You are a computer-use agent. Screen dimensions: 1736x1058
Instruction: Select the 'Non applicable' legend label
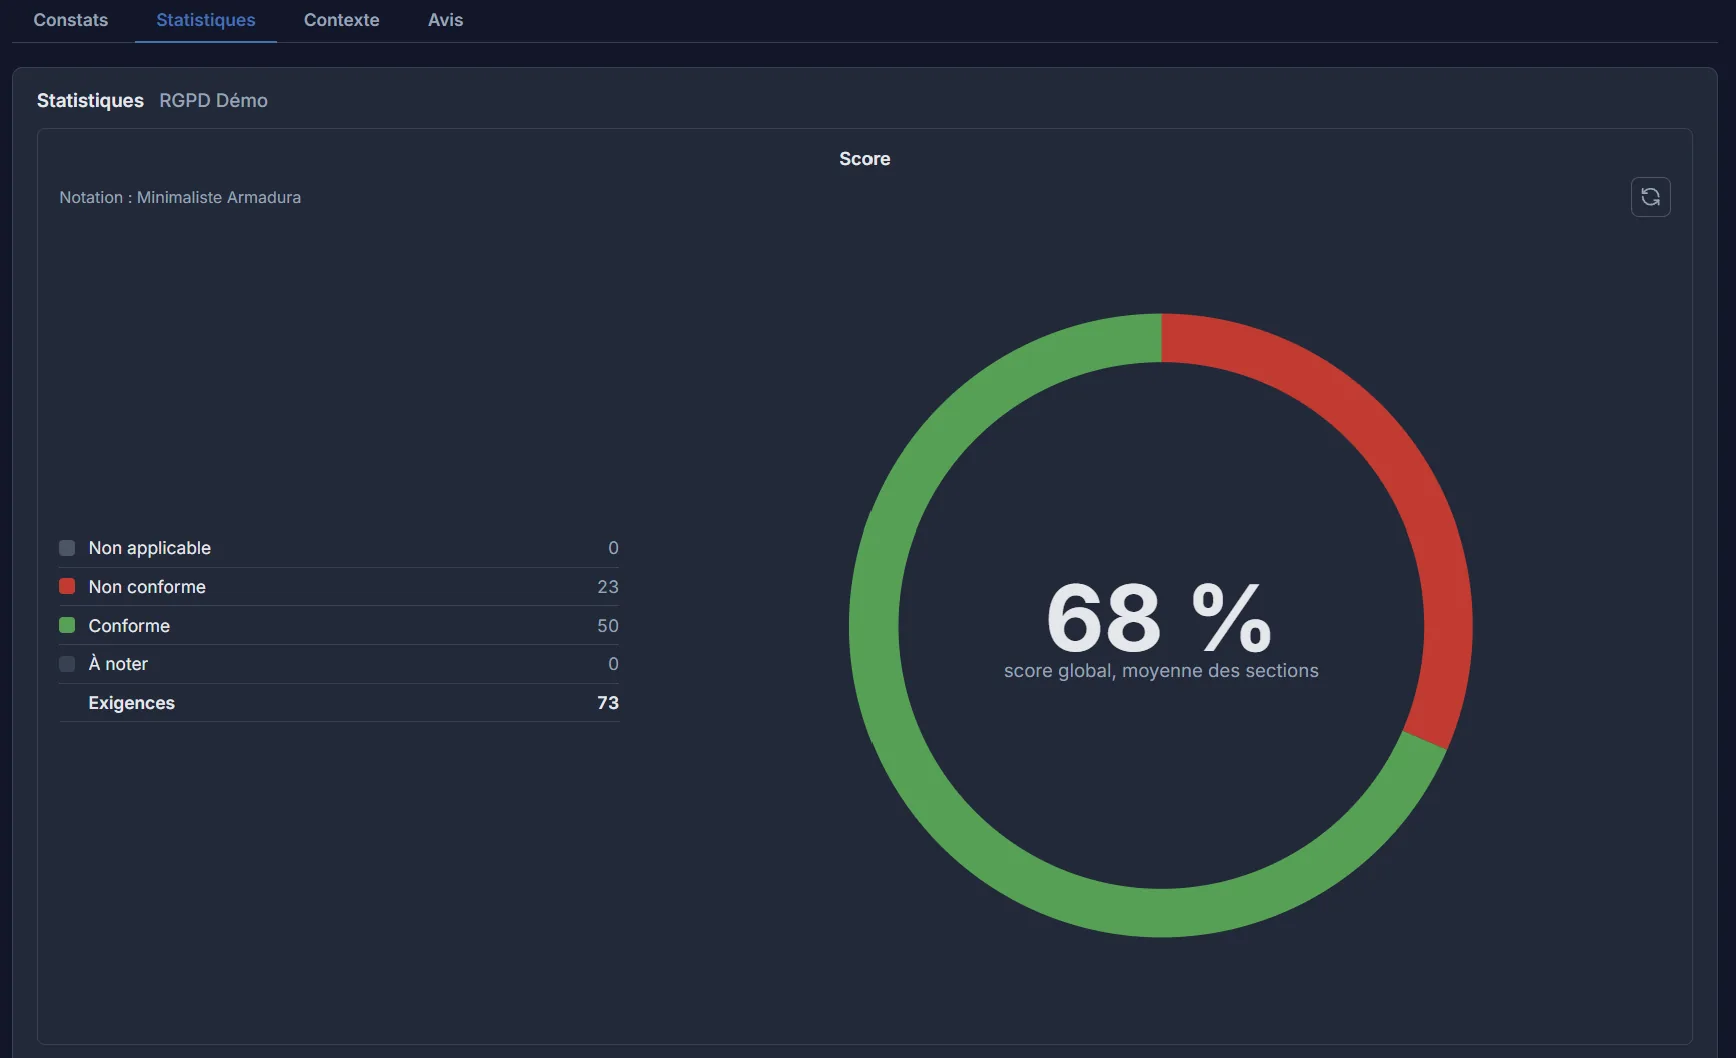click(150, 548)
